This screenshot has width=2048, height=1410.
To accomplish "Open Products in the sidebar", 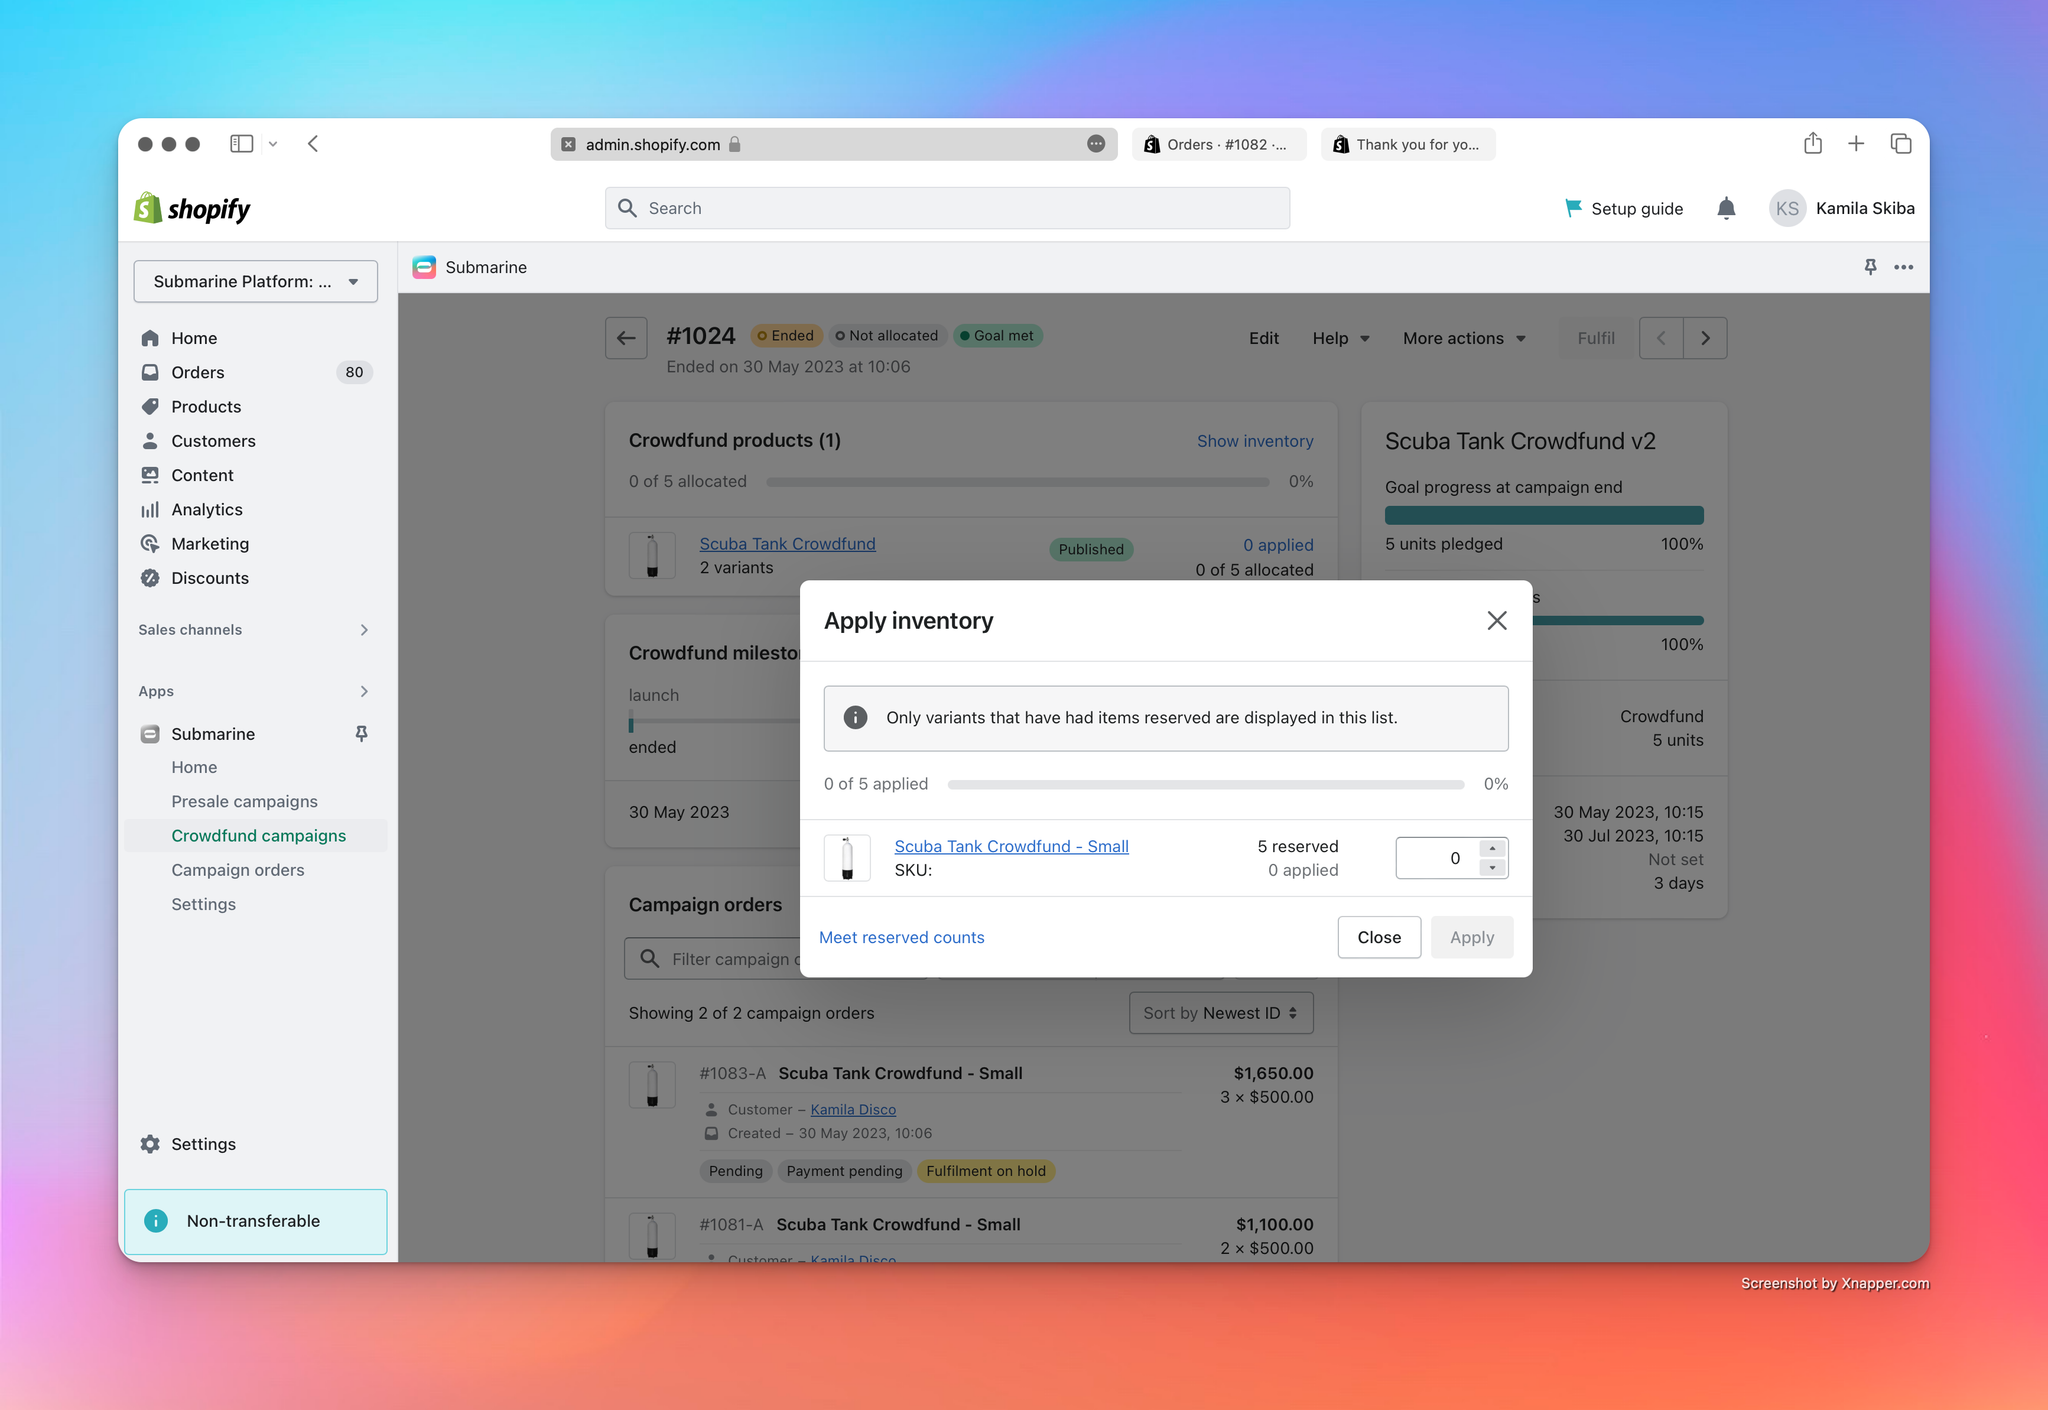I will point(206,407).
